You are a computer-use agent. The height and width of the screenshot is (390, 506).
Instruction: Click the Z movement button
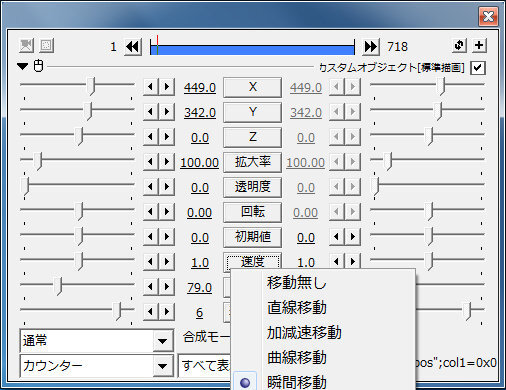(252, 137)
